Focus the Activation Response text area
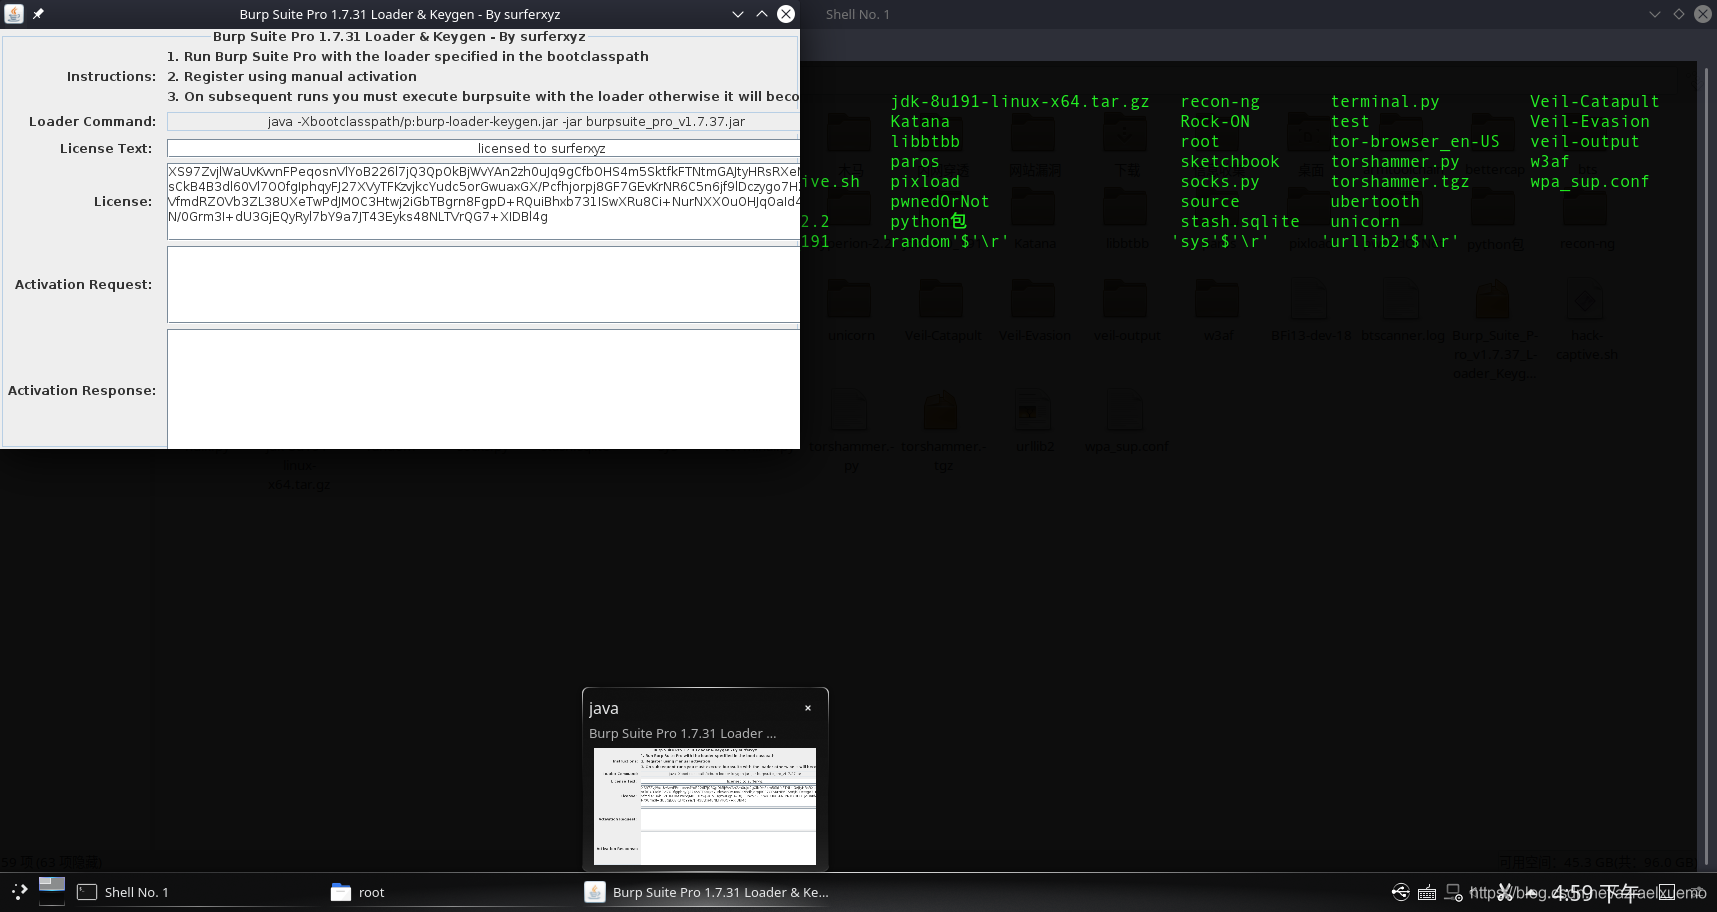The image size is (1717, 912). point(483,388)
